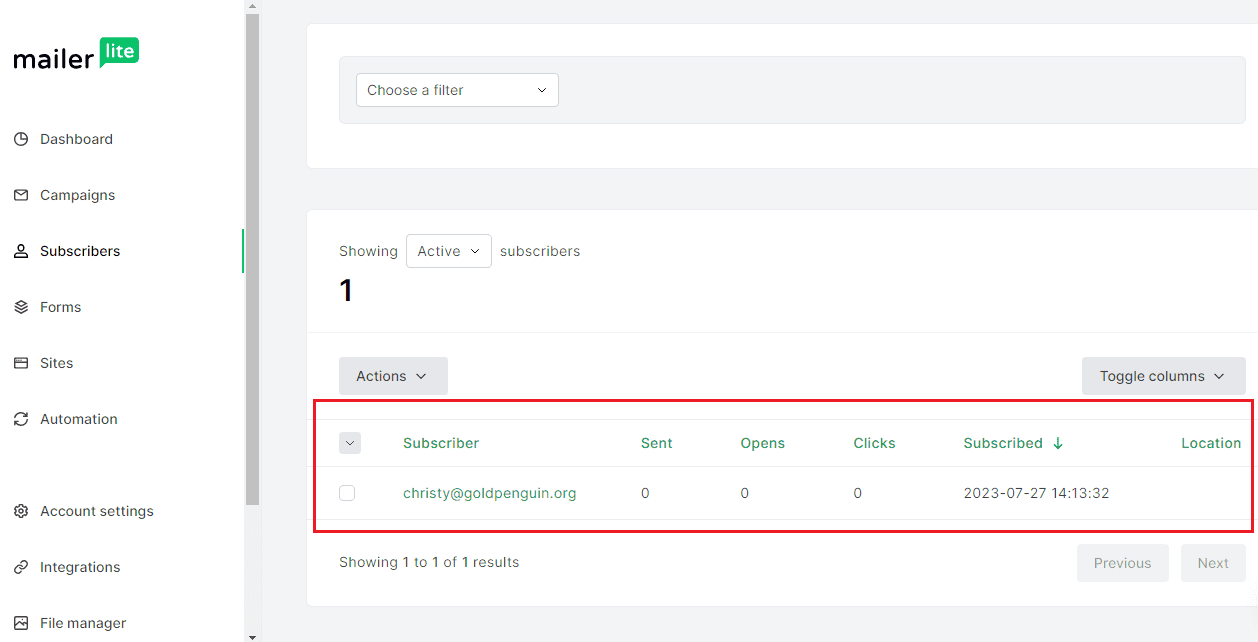Click the Integrations link chain icon

(21, 567)
